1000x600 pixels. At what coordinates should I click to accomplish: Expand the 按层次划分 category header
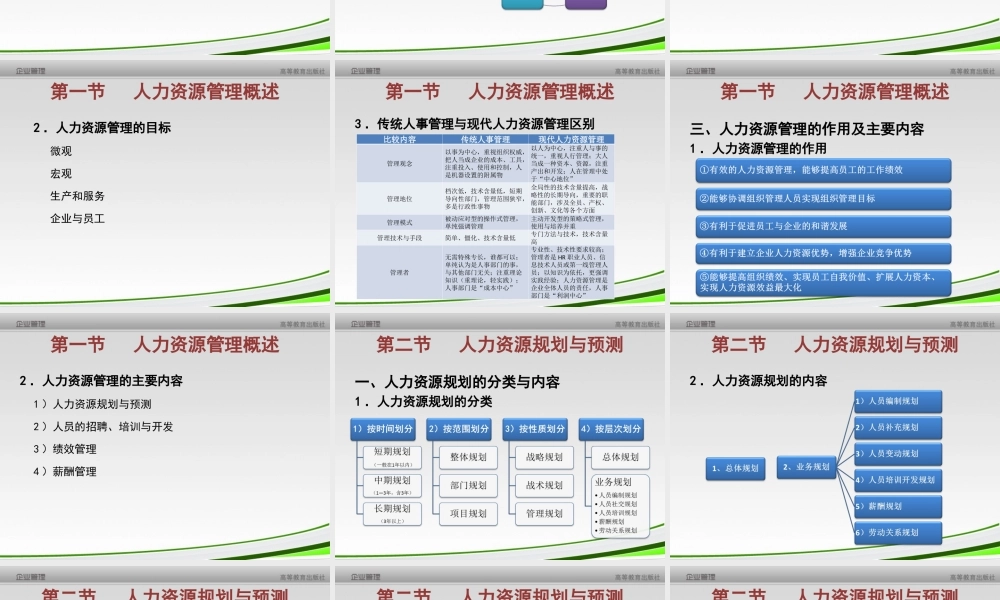pos(613,429)
